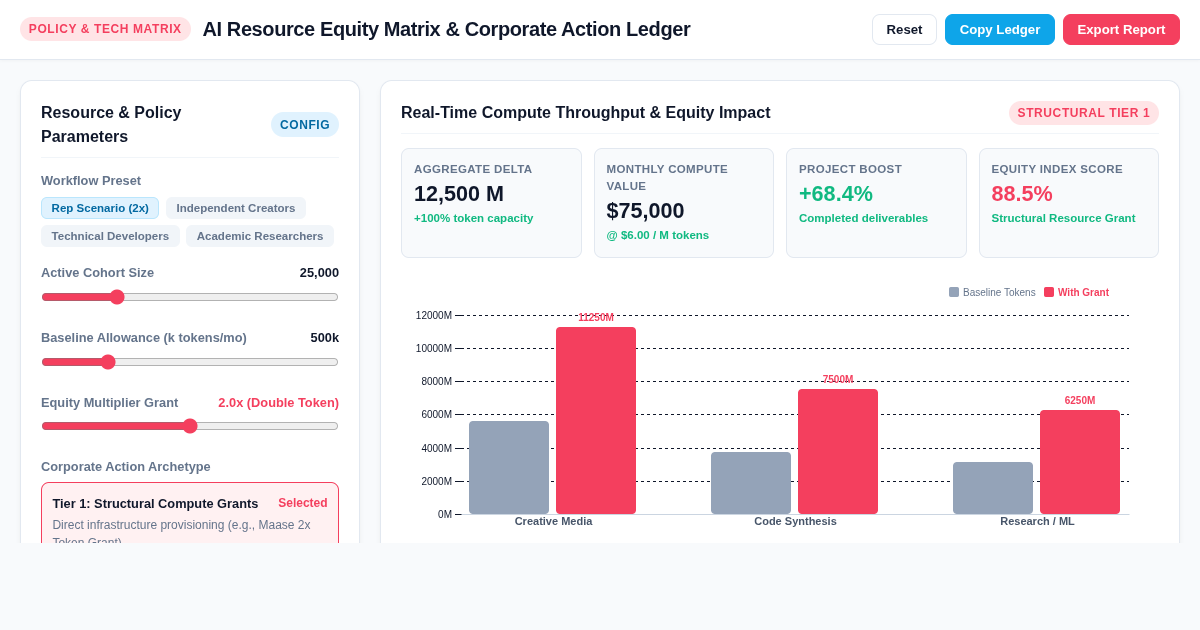Click the Creative Media baseline bar
This screenshot has height=630, width=1200.
[x=509, y=467]
